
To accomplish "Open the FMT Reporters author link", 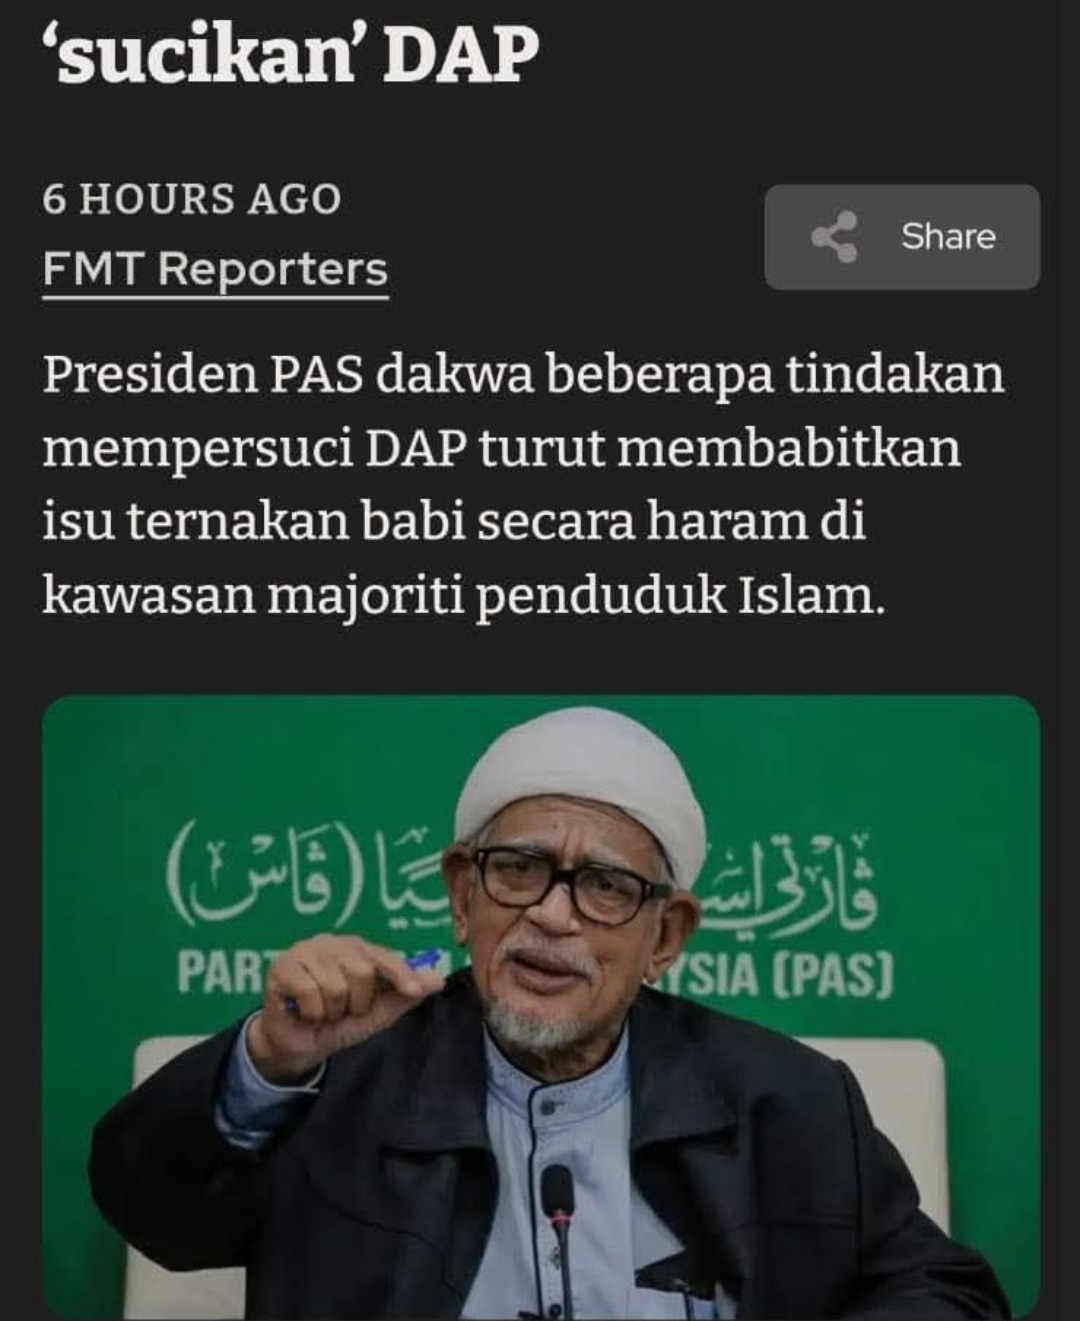I will click(215, 270).
